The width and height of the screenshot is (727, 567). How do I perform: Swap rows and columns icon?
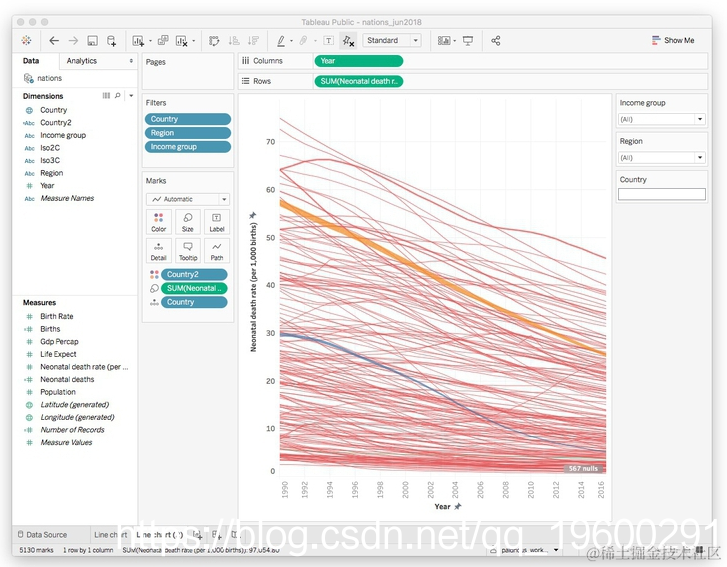214,41
